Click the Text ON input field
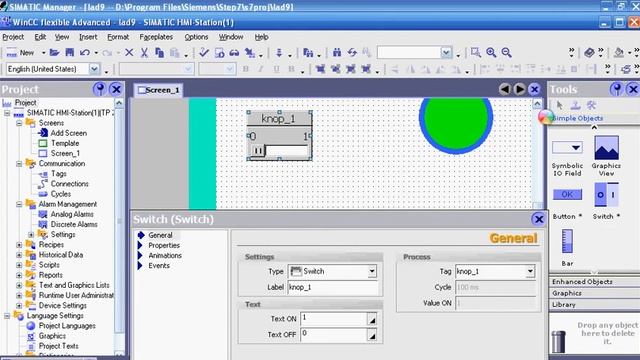 point(333,319)
